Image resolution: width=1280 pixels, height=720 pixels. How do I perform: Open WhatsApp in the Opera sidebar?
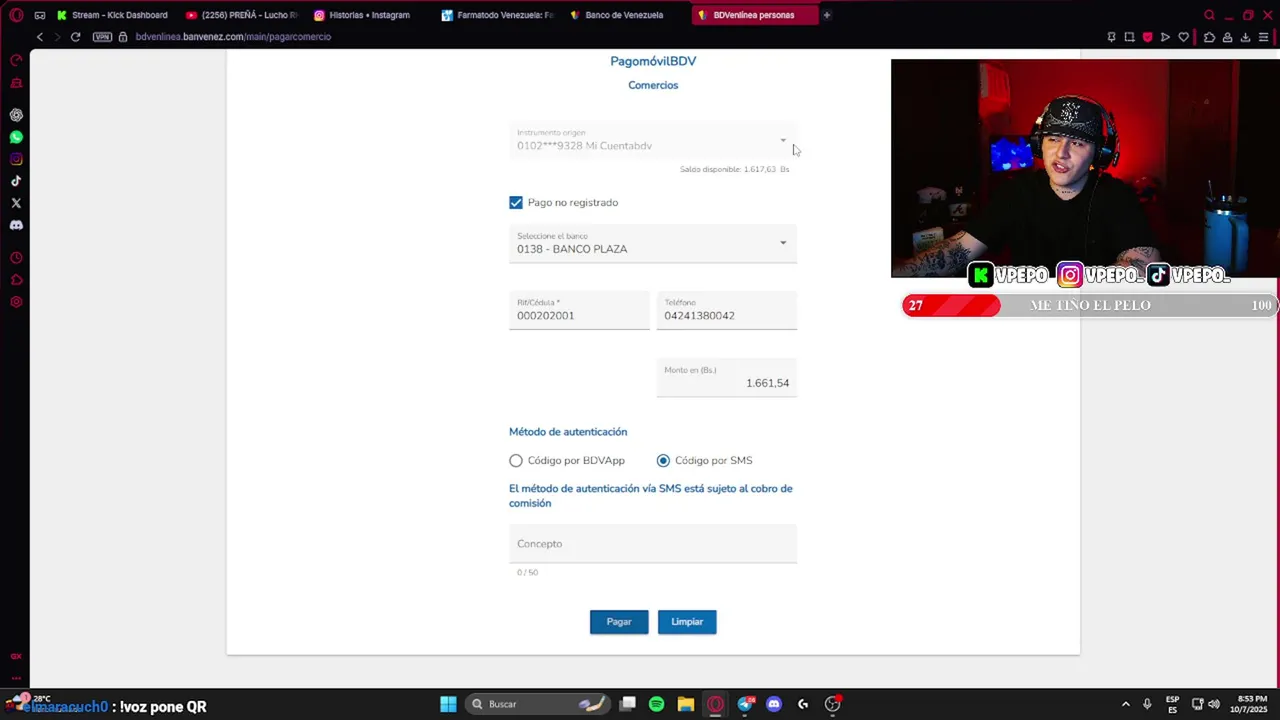(16, 137)
